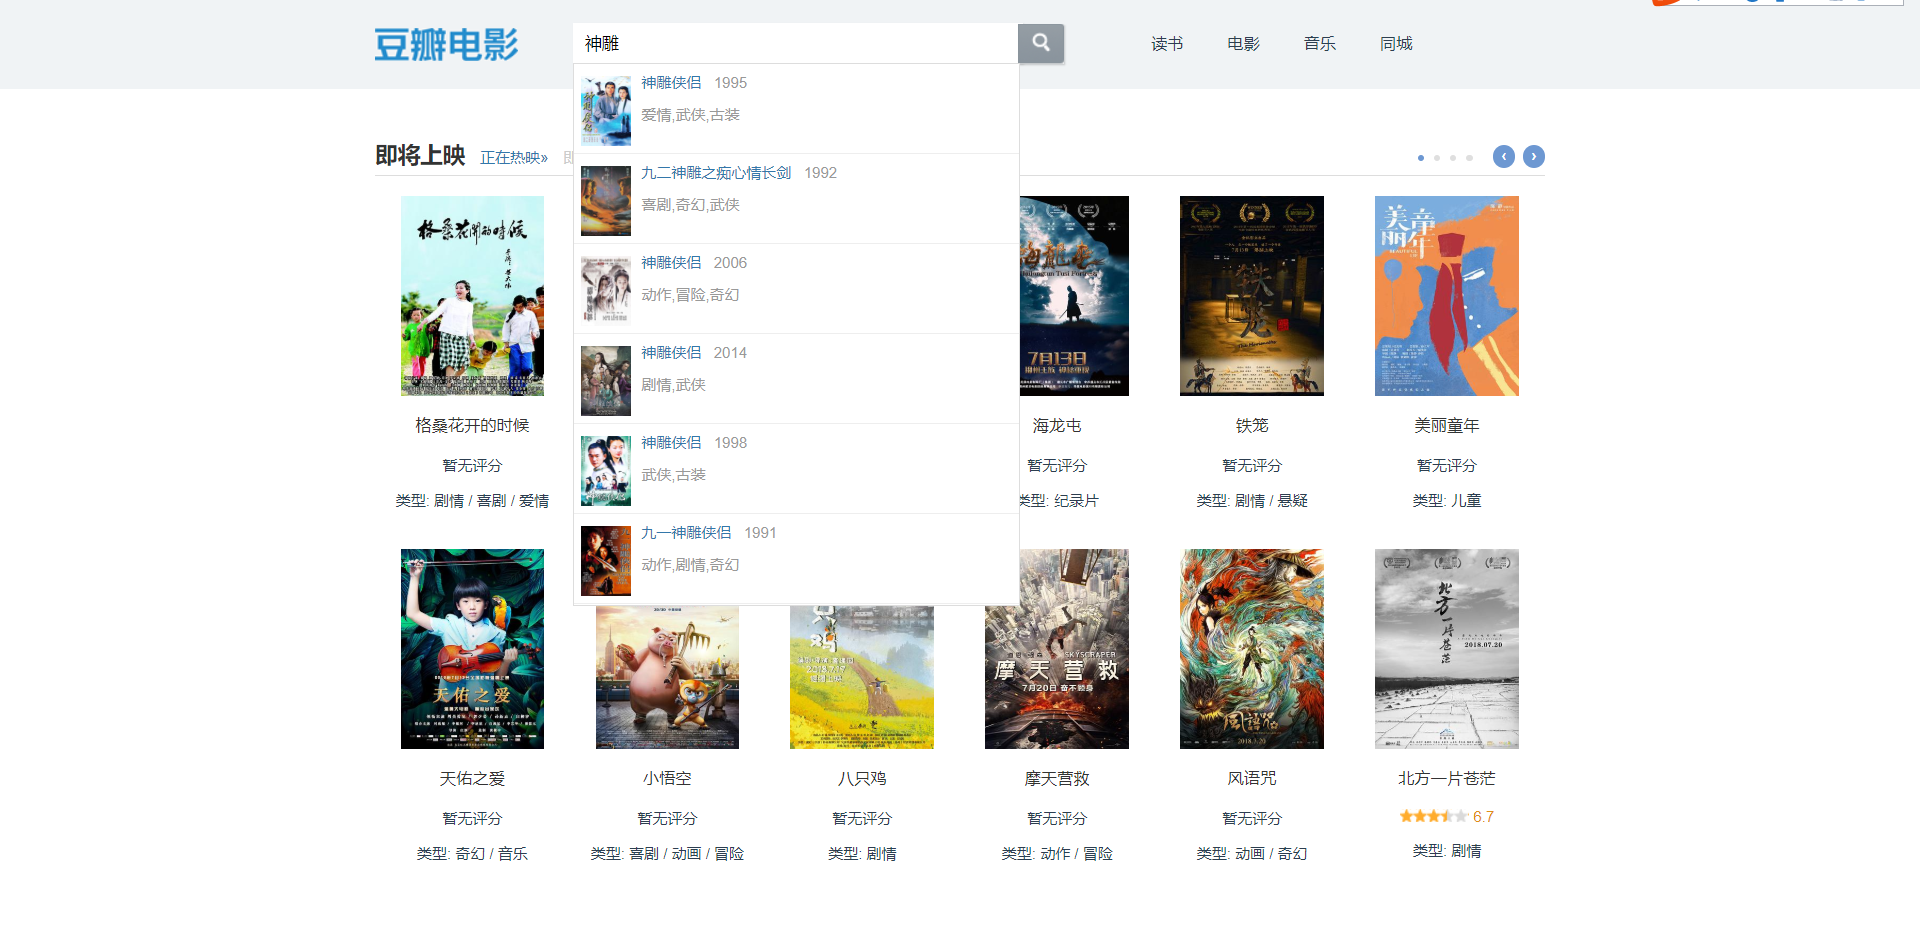1920x947 pixels.
Task: Open the 格桑花开的时候 poster
Action: (x=472, y=296)
